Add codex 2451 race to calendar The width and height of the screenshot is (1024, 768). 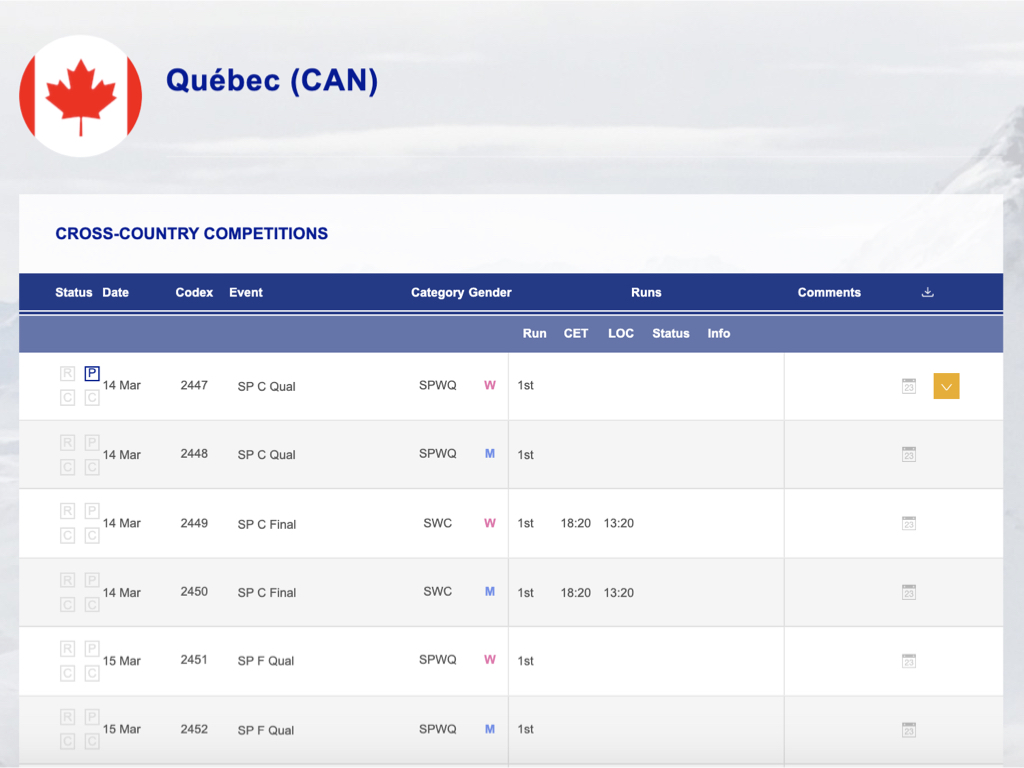908,661
